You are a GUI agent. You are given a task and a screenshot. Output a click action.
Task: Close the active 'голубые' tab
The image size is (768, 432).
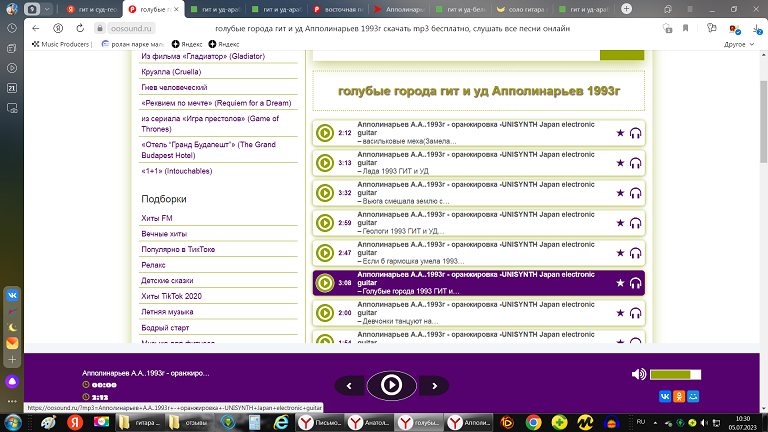pyautogui.click(x=176, y=9)
